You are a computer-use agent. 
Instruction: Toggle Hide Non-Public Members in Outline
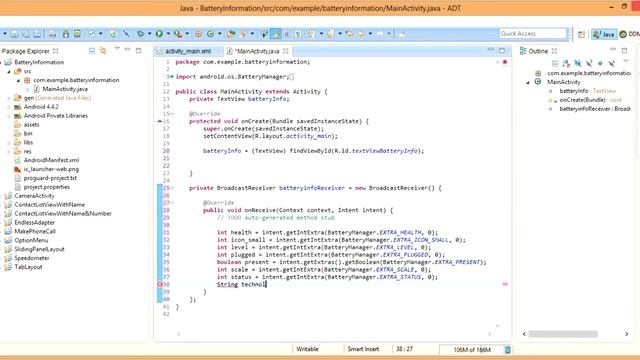coord(600,63)
